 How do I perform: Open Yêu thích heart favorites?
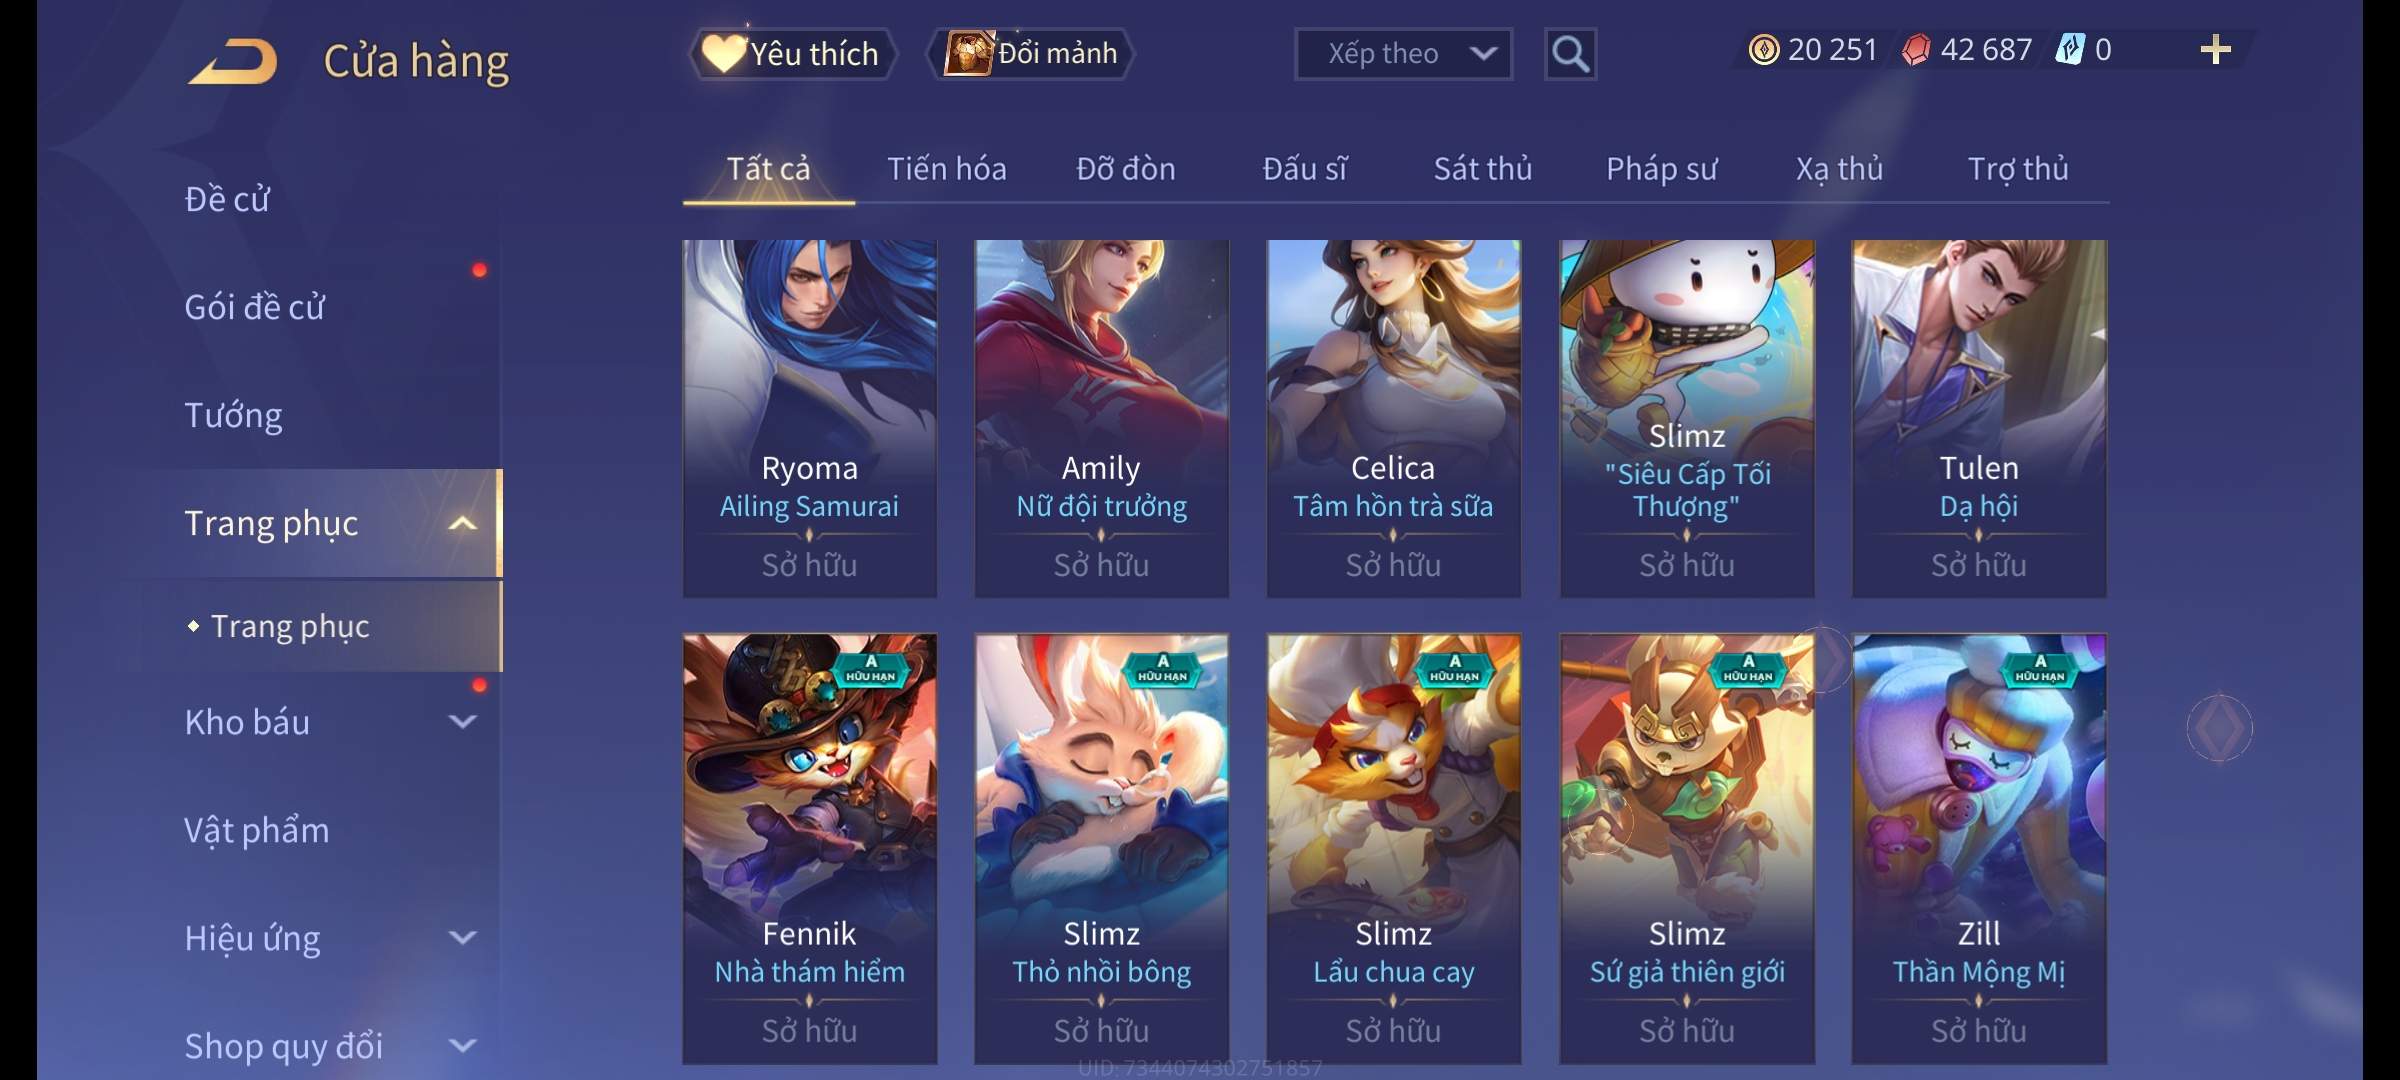(792, 54)
